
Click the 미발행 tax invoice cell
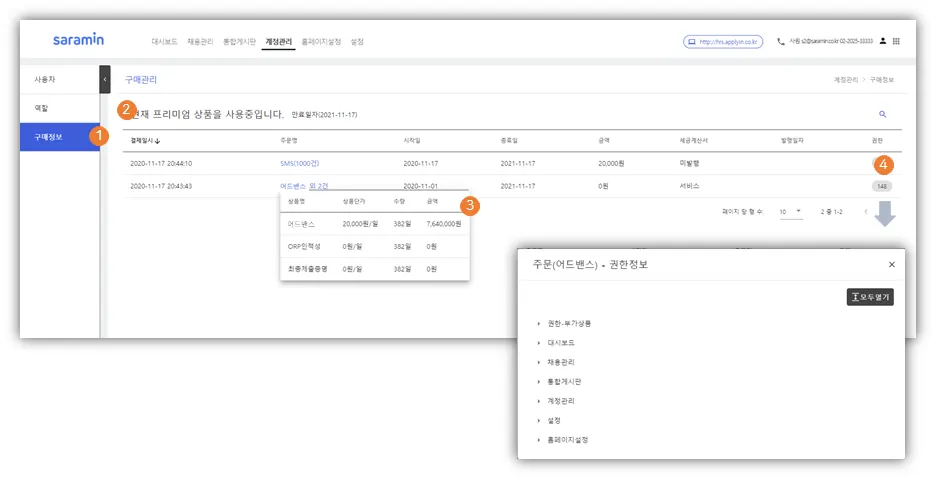click(x=689, y=163)
